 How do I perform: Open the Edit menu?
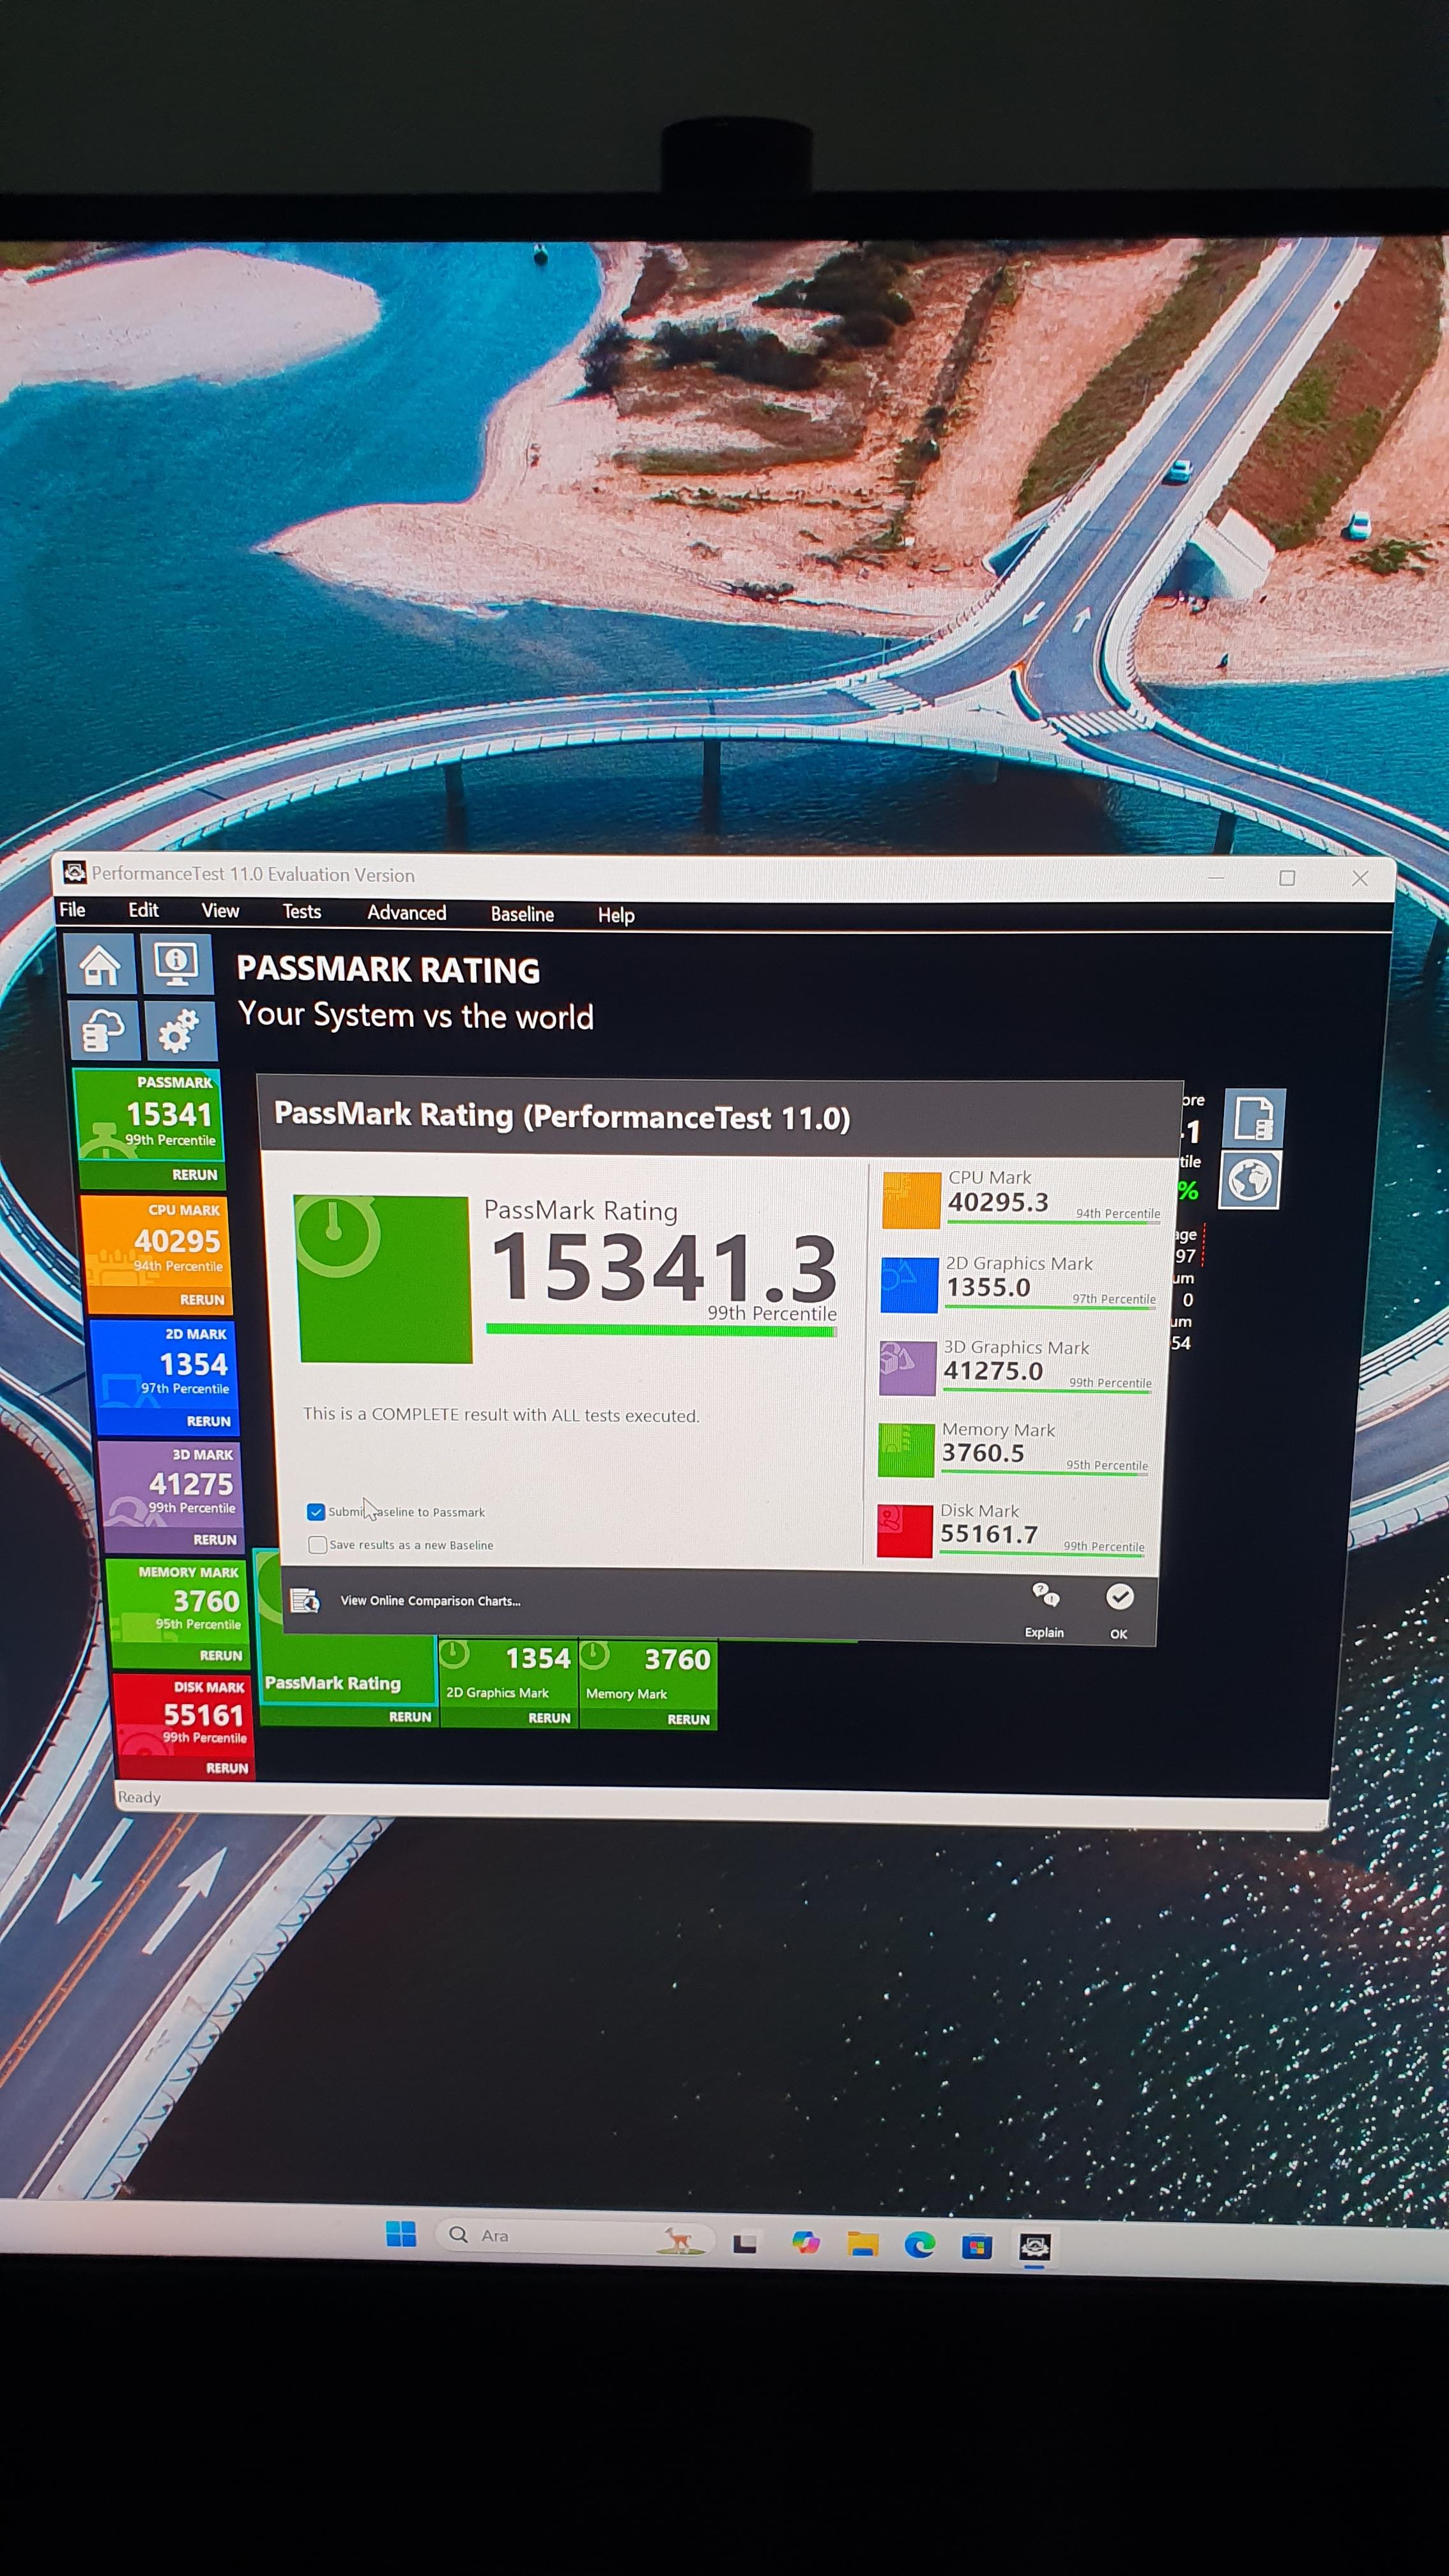[143, 910]
